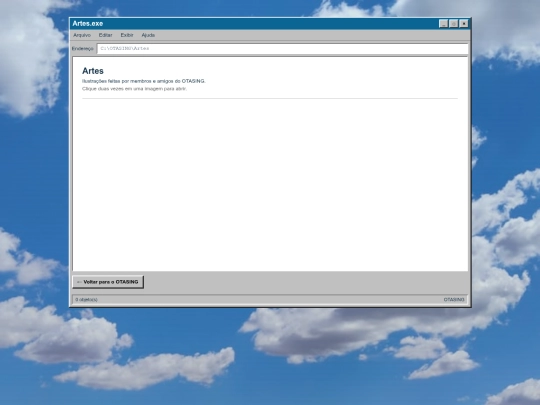Viewport: 540px width, 405px height.
Task: Maximize the Artes.exe window
Action: (x=454, y=23)
